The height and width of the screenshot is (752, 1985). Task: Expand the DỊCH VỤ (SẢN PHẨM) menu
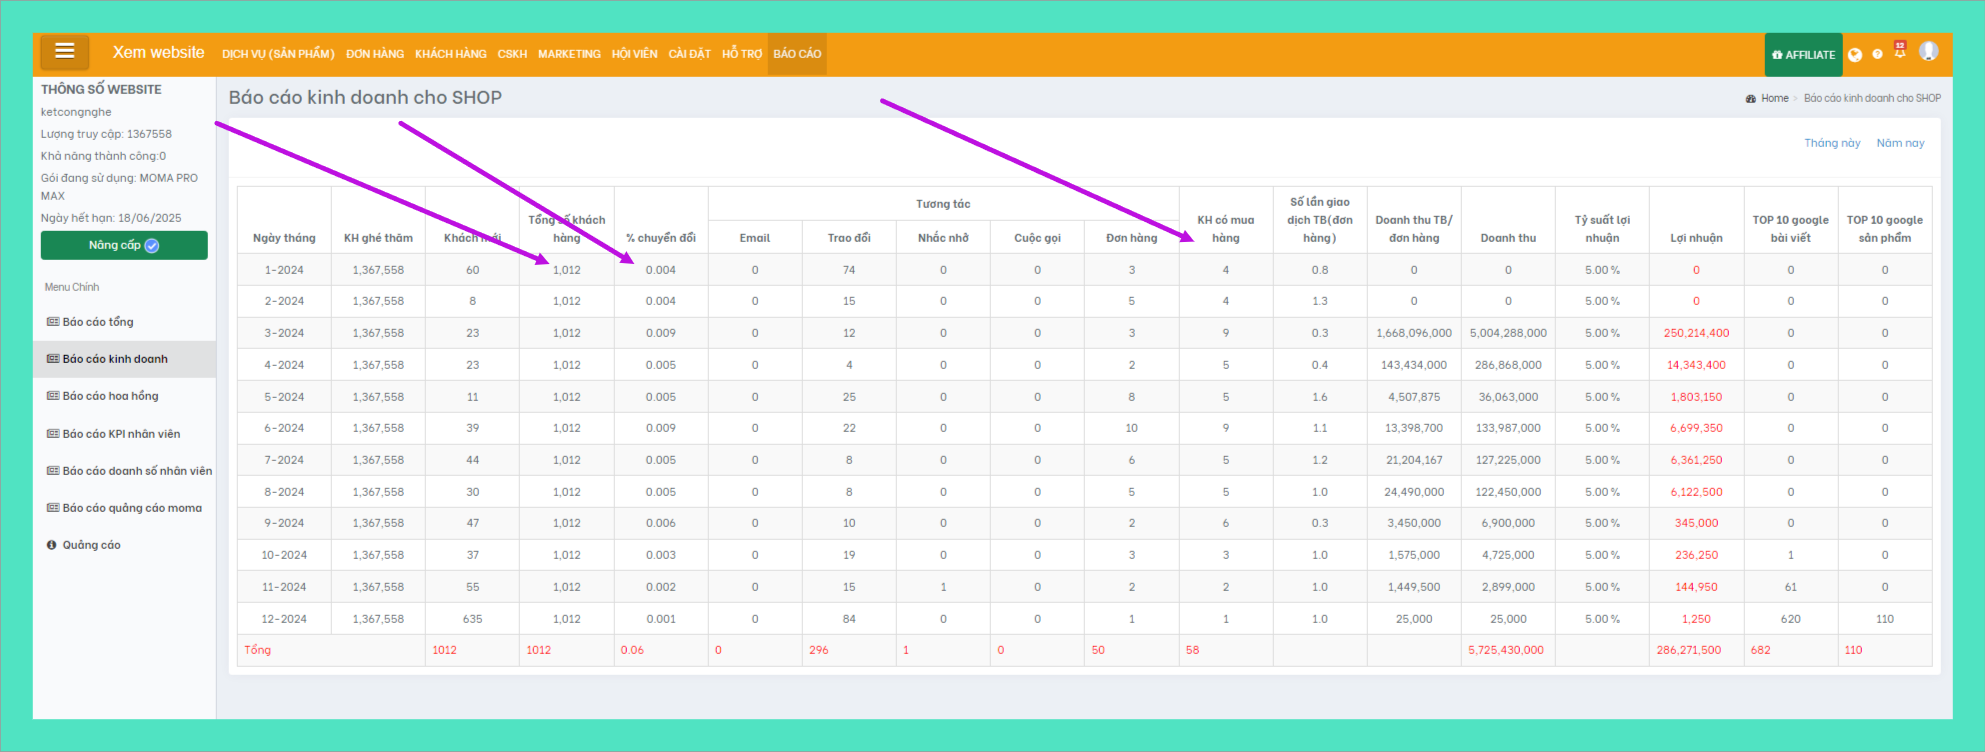coord(278,54)
